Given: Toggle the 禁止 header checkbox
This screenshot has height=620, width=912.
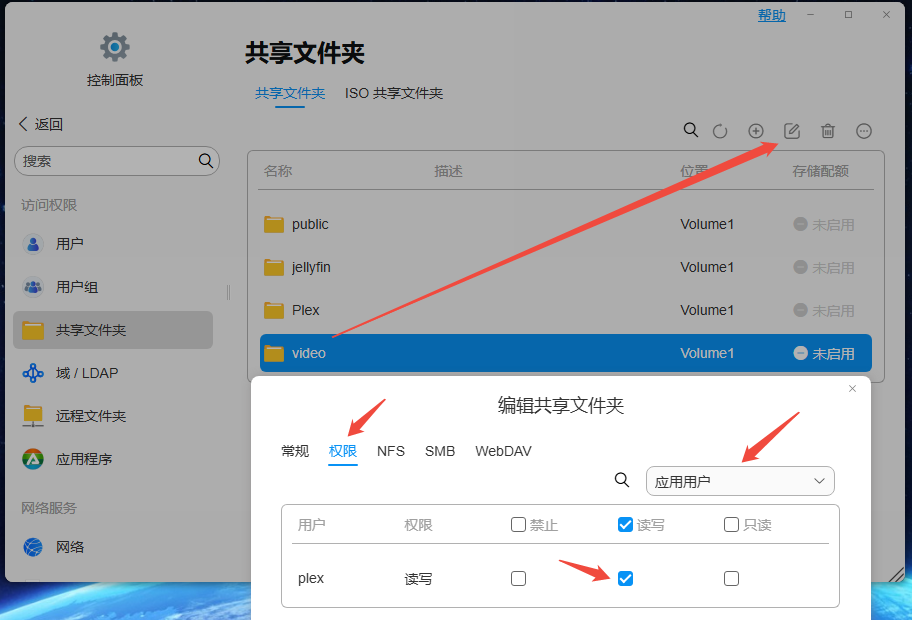Looking at the screenshot, I should point(518,525).
